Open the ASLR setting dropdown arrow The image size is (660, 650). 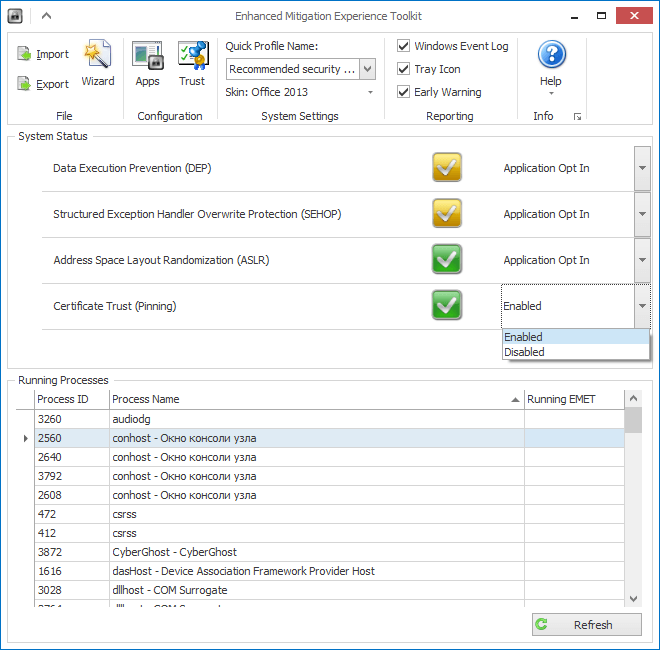642,260
